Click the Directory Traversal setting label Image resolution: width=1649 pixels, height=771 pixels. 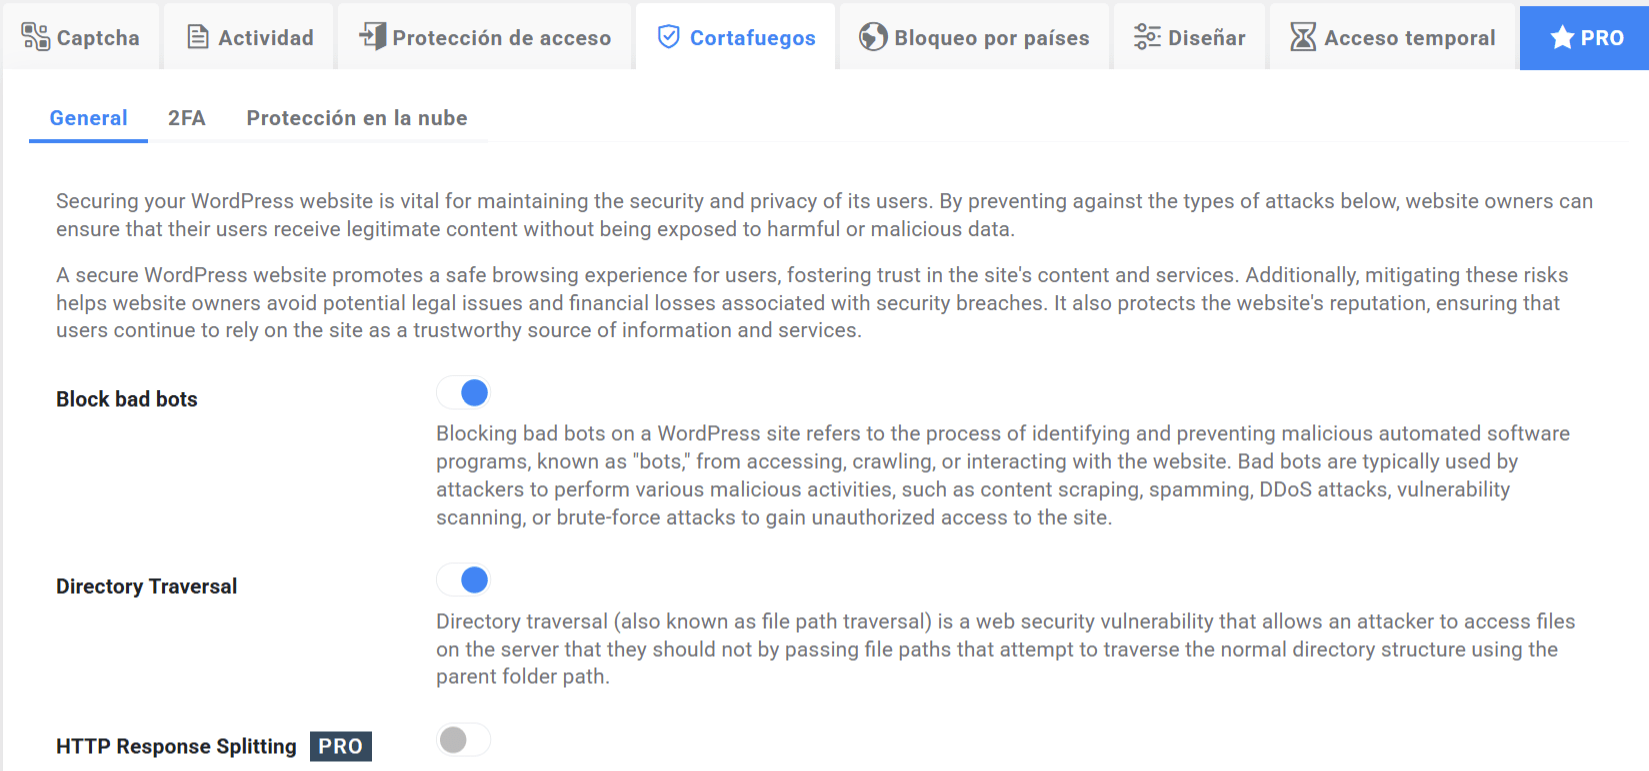(x=147, y=586)
